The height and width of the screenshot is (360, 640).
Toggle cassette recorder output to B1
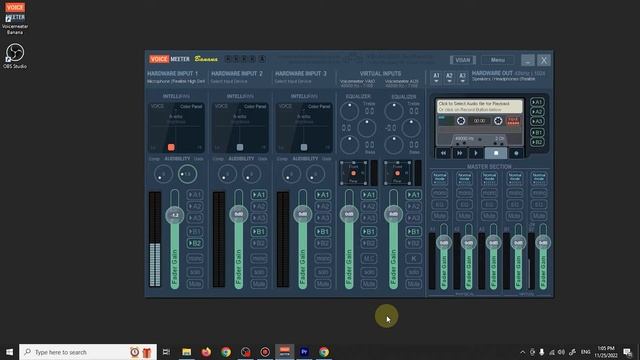(537, 133)
